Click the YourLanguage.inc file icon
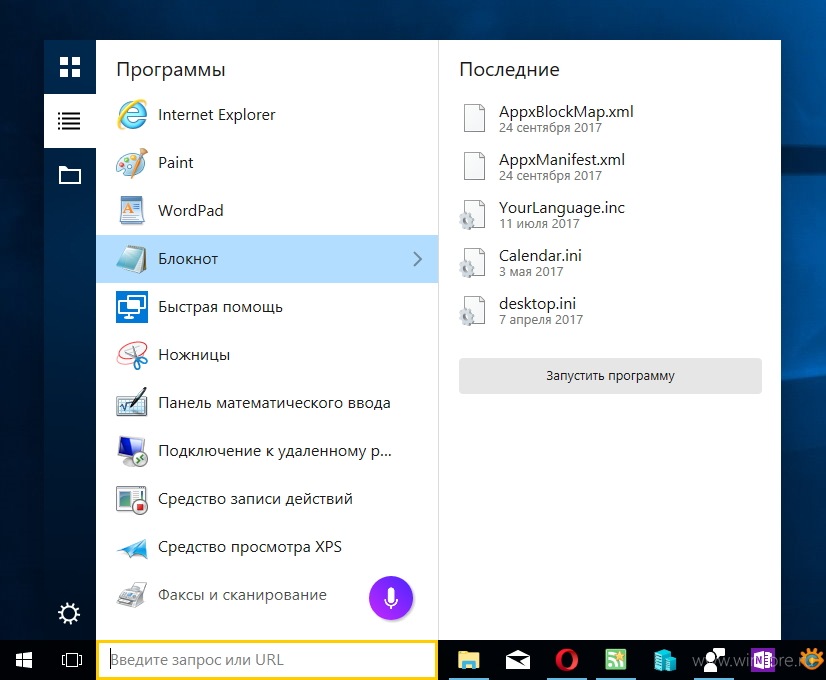The height and width of the screenshot is (680, 826). coord(472,214)
